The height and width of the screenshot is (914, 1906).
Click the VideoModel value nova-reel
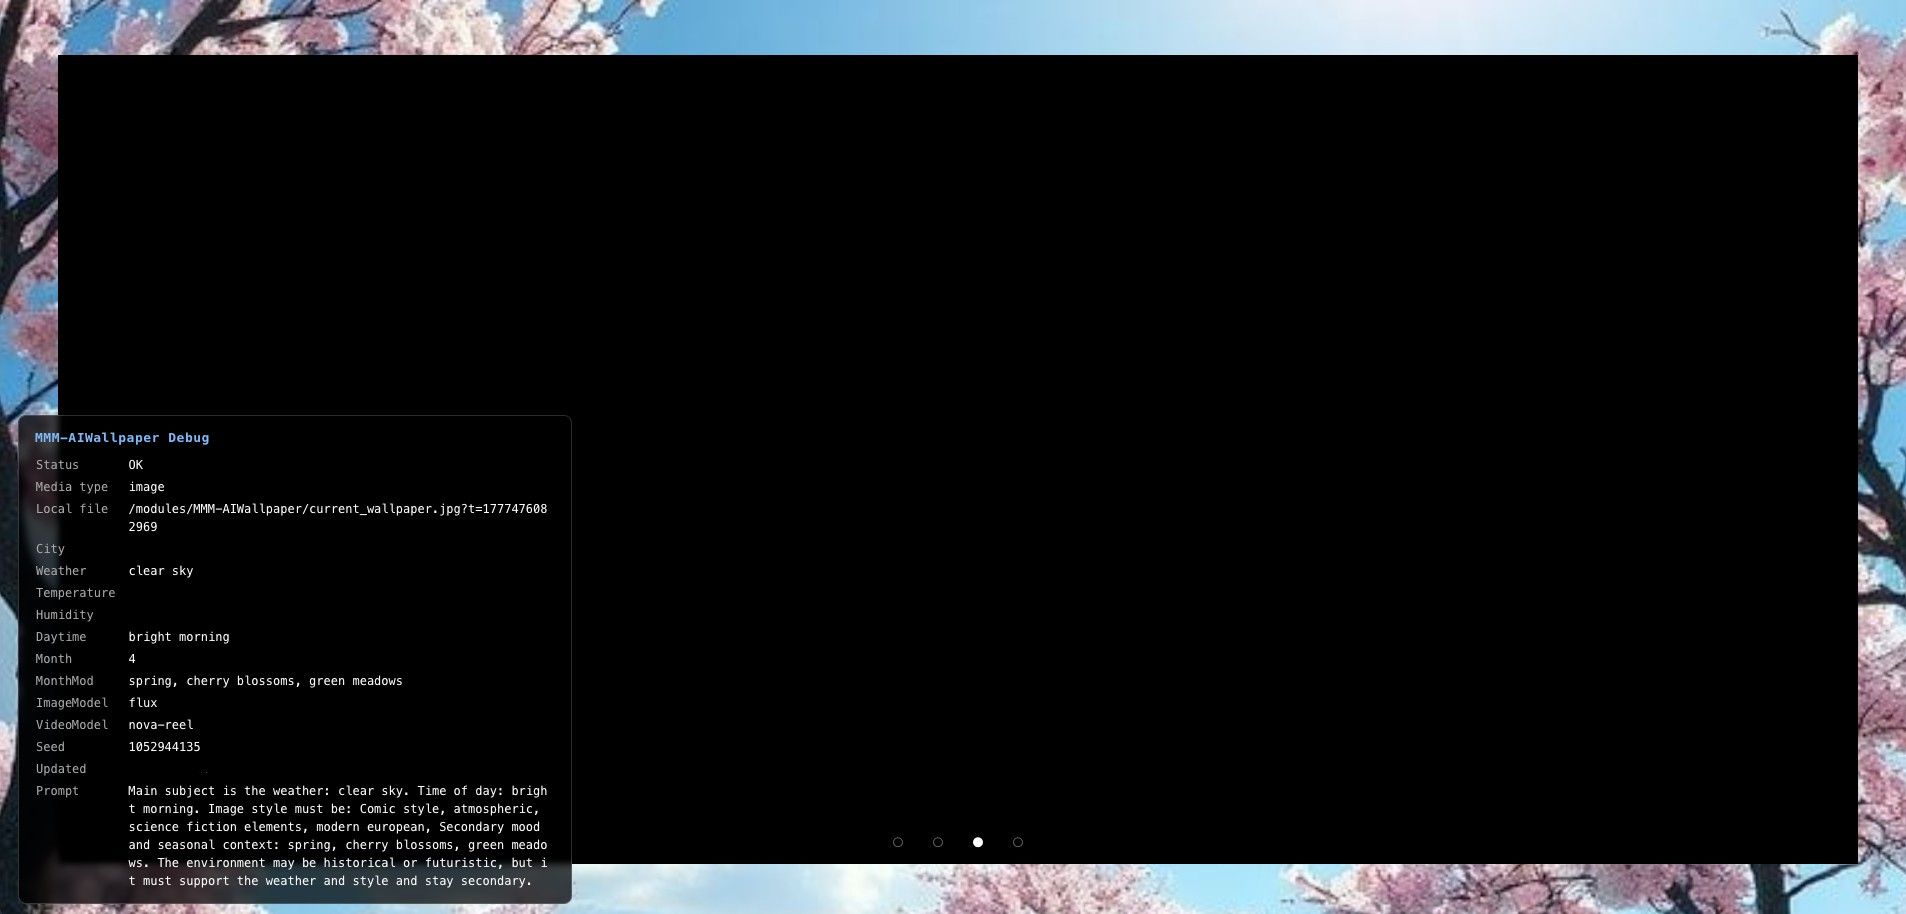(x=161, y=725)
